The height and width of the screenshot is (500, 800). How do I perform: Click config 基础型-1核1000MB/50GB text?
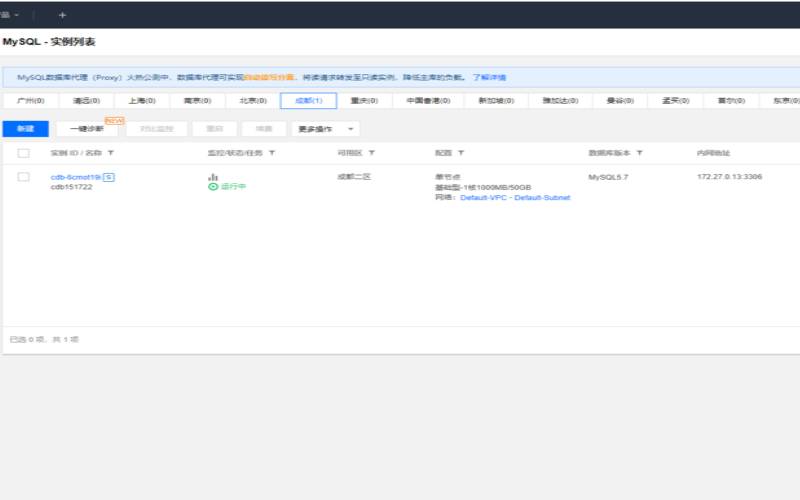[483, 187]
